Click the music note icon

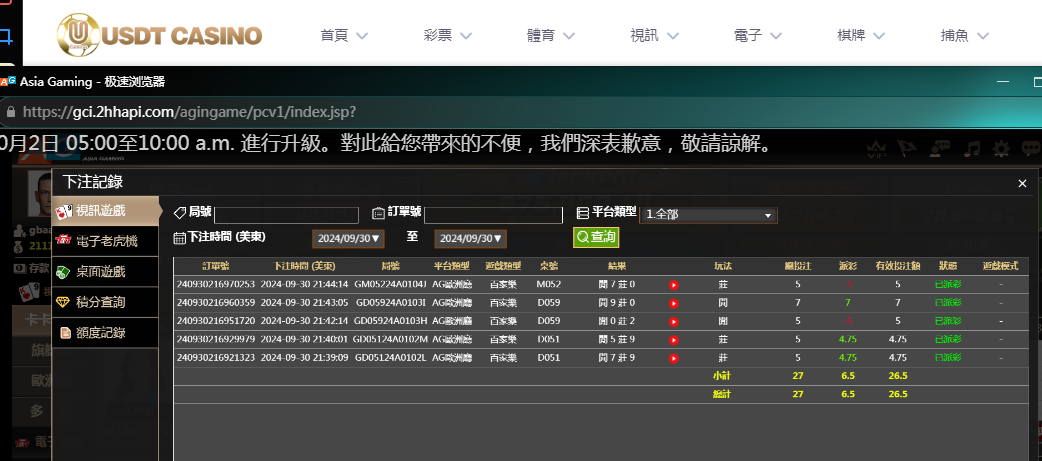pos(971,149)
